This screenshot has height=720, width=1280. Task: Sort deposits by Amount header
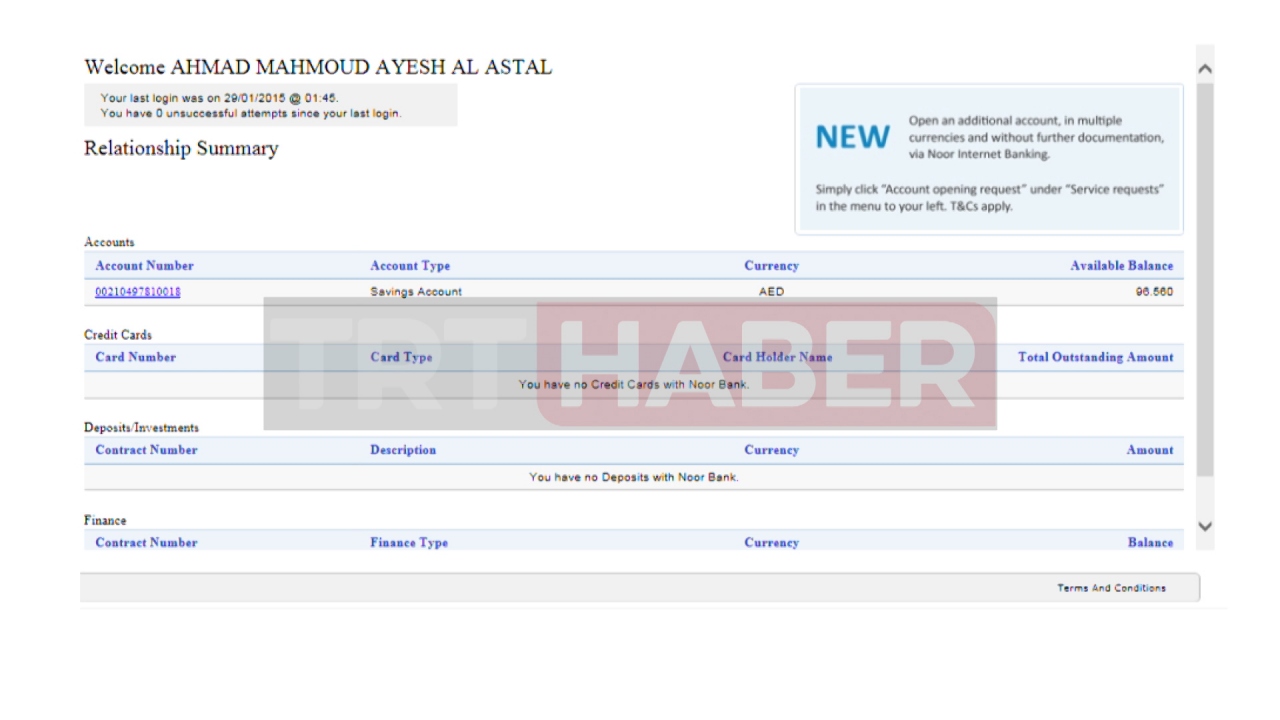(x=1150, y=450)
